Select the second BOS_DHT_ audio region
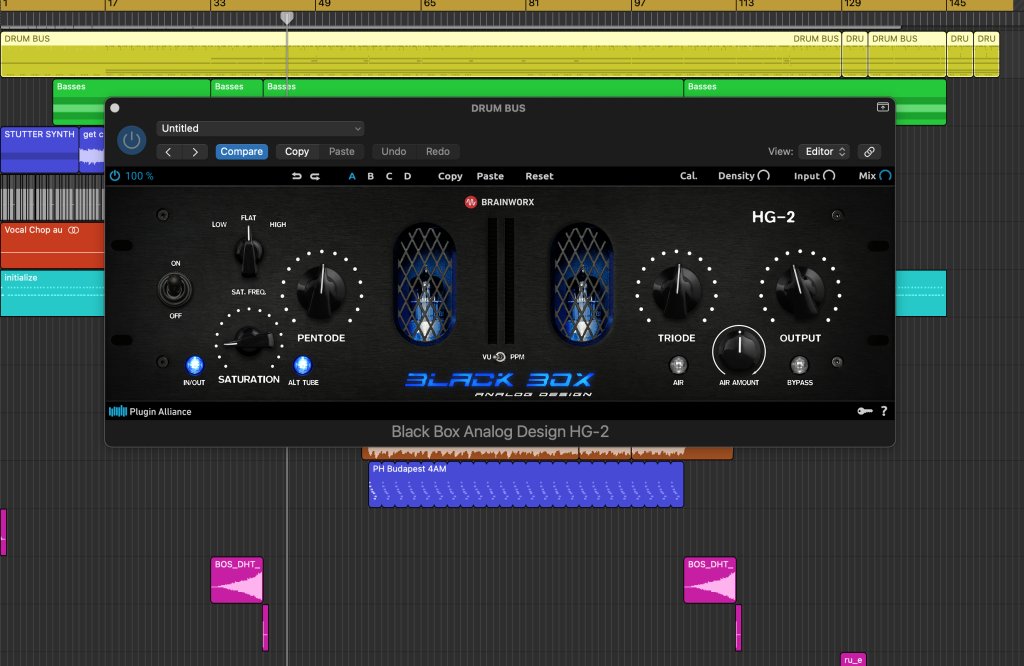 [x=710, y=580]
